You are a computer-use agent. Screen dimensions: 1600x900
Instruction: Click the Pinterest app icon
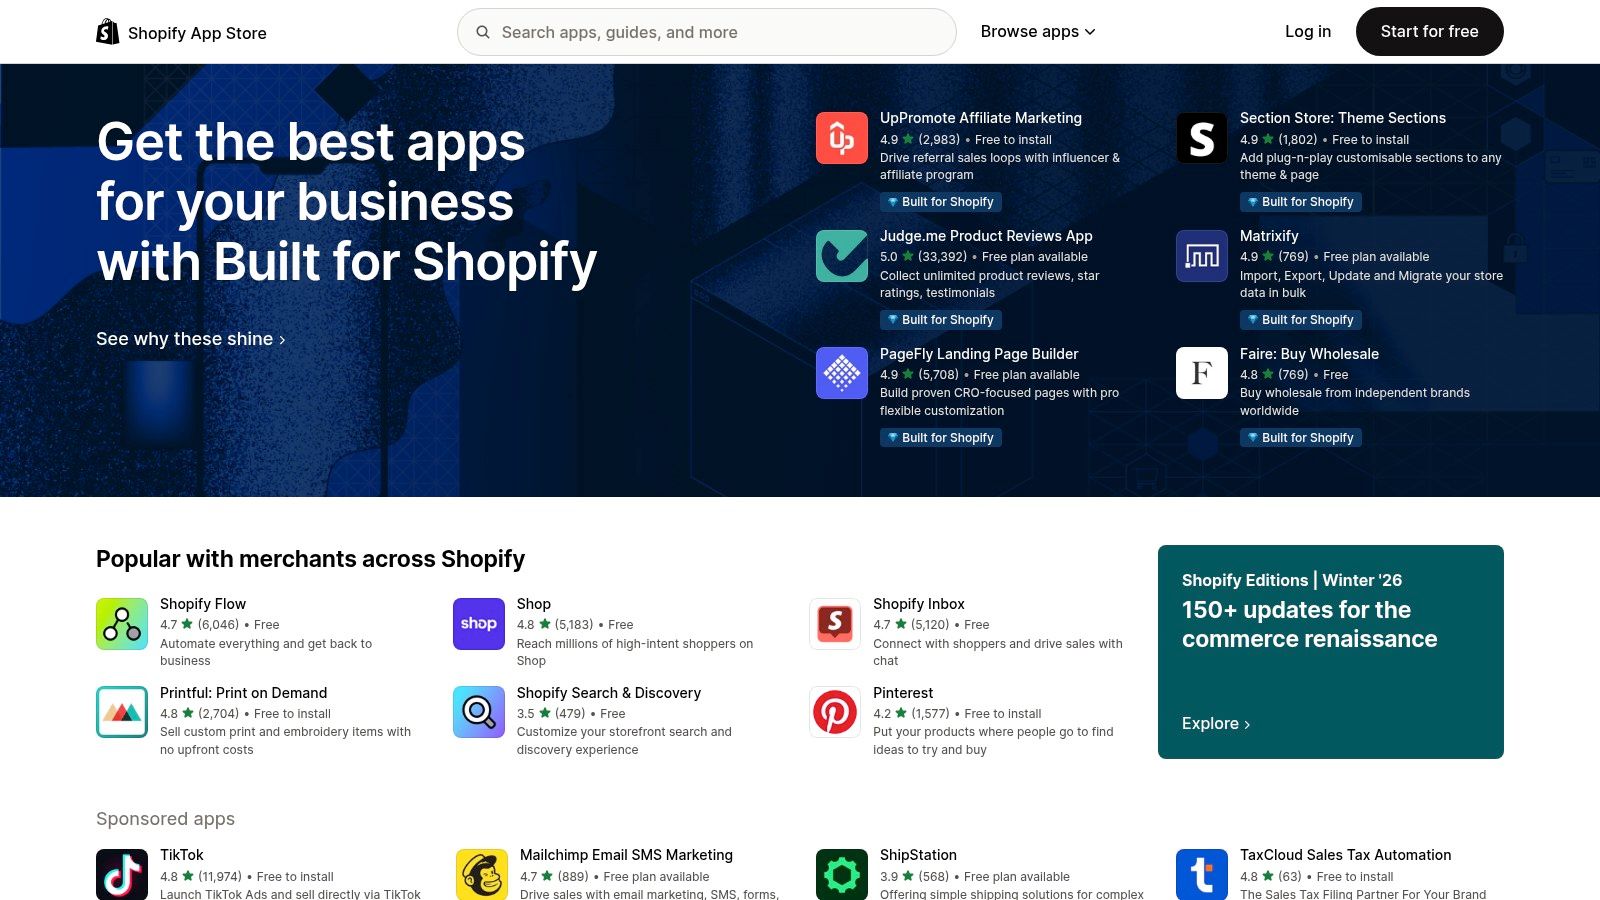[834, 712]
